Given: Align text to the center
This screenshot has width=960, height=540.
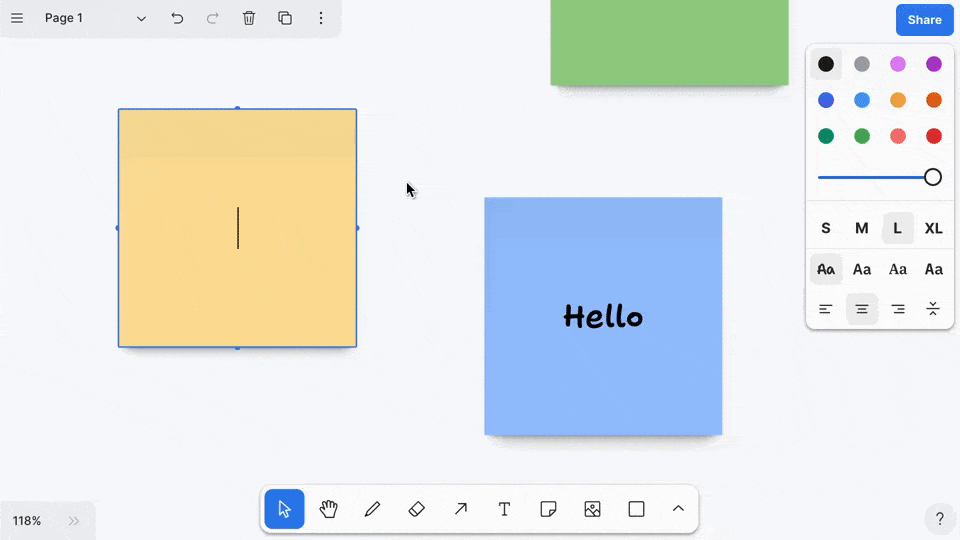Looking at the screenshot, I should coord(862,309).
